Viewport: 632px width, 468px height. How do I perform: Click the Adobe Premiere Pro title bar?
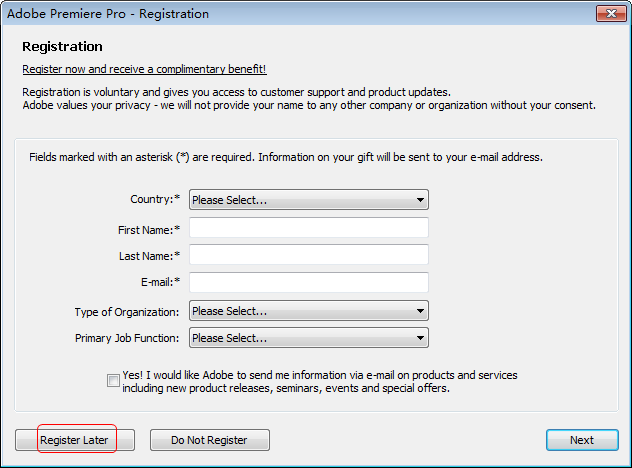pos(200,14)
